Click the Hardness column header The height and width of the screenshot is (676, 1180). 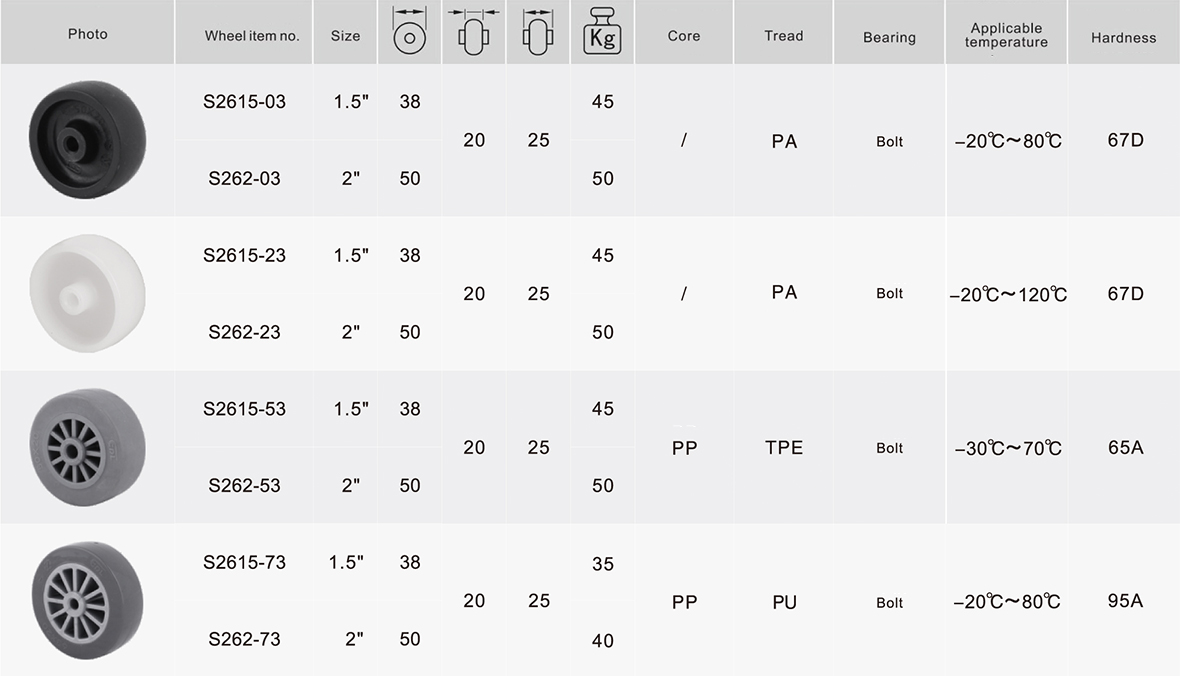pyautogui.click(x=1124, y=37)
